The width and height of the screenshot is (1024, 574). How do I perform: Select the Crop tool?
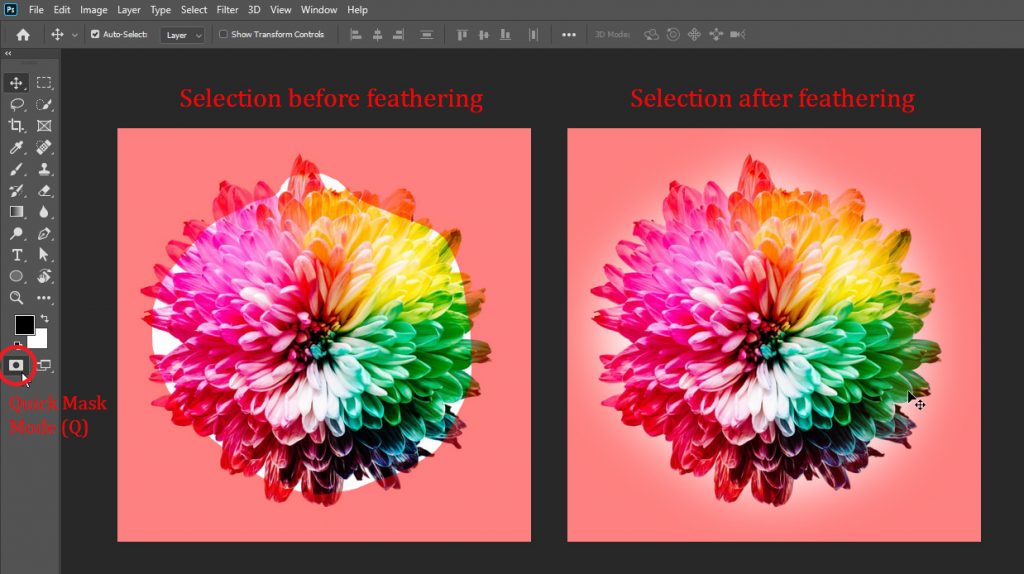pyautogui.click(x=17, y=126)
